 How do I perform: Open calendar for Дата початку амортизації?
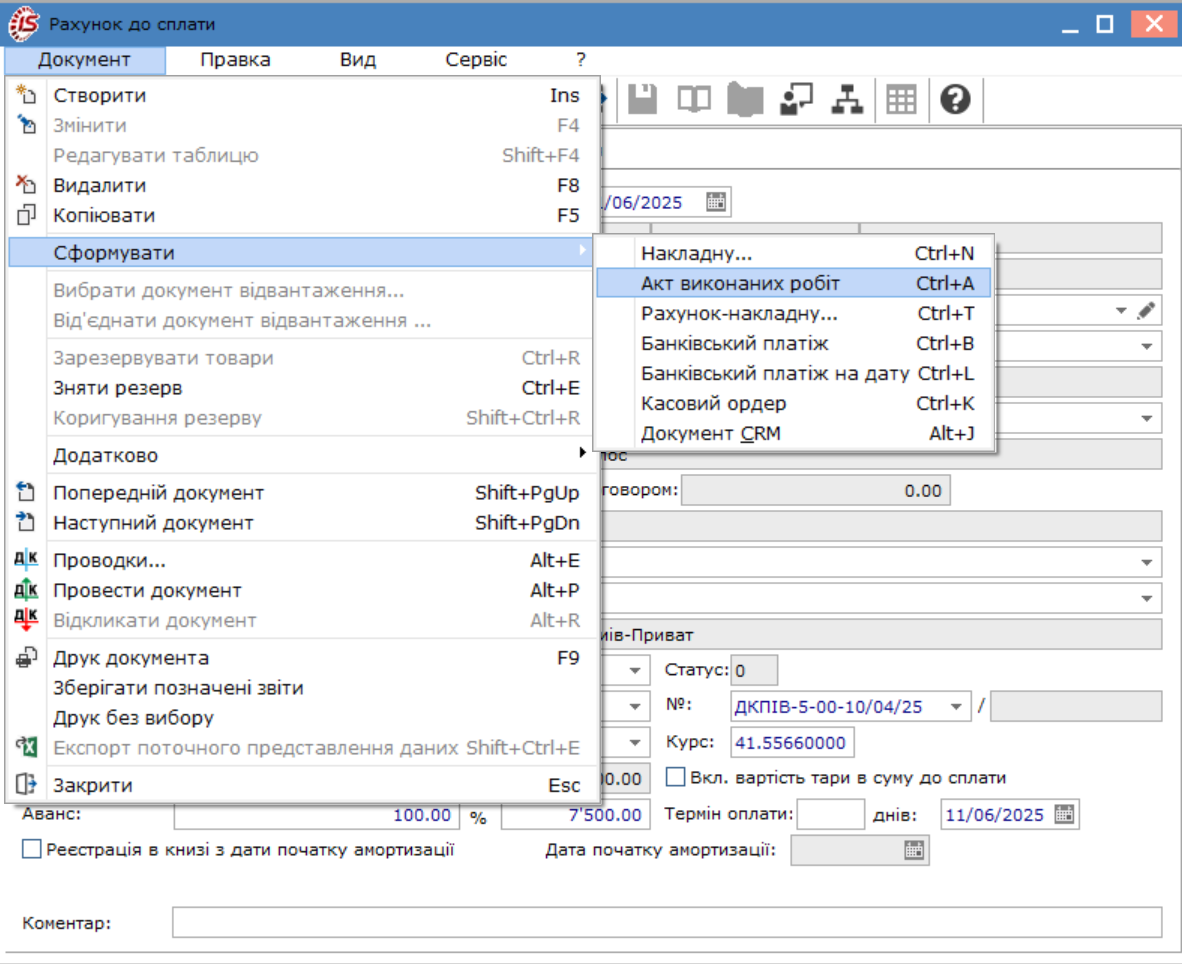coord(914,850)
